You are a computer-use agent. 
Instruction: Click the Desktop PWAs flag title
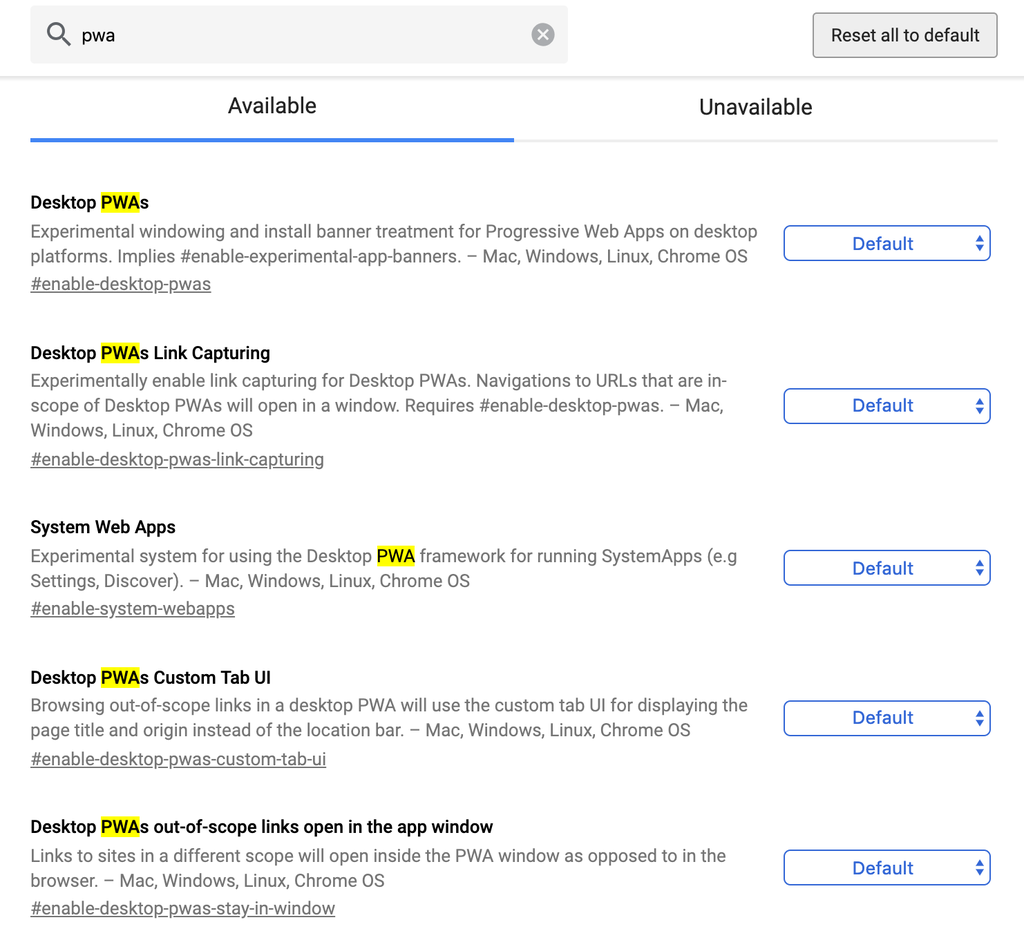click(89, 203)
